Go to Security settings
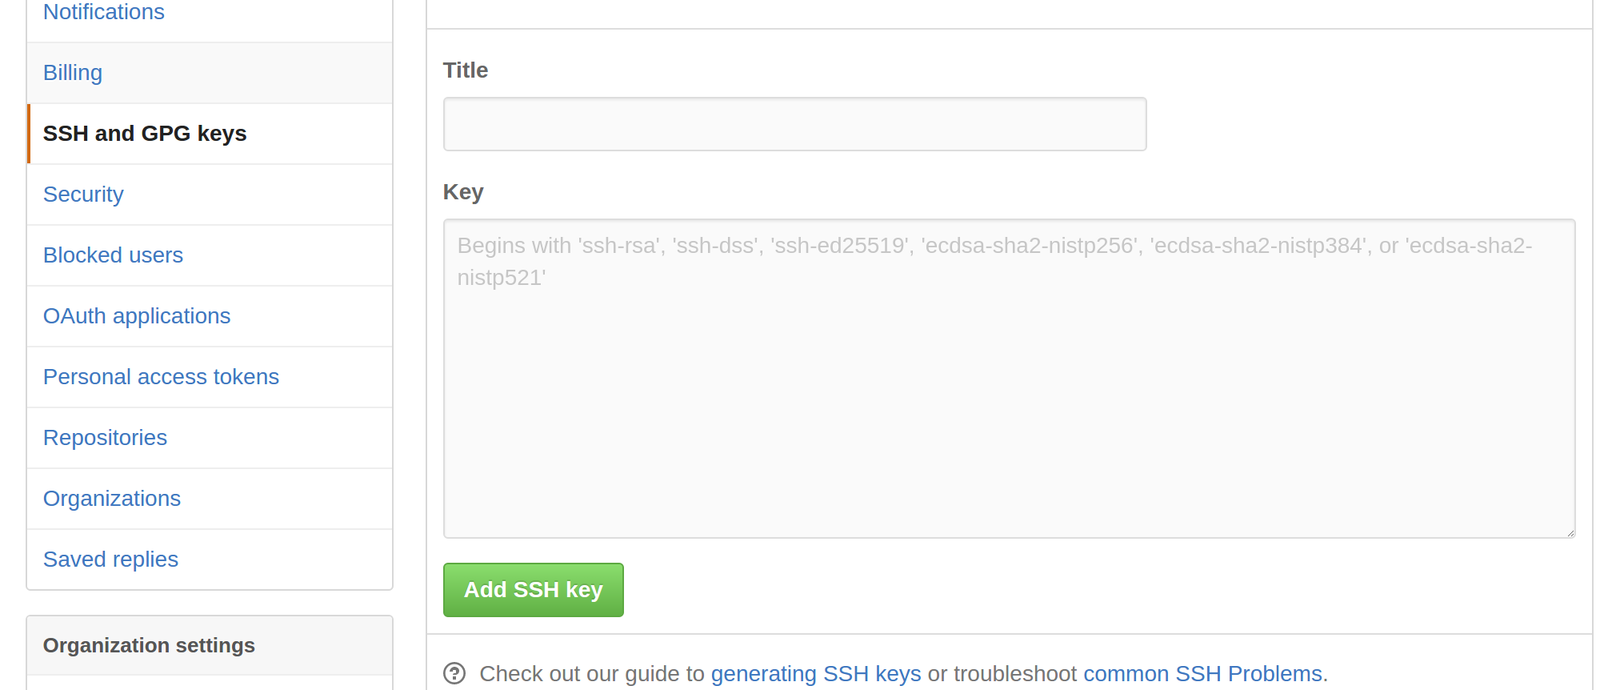Viewport: 1600px width, 690px height. 83,194
